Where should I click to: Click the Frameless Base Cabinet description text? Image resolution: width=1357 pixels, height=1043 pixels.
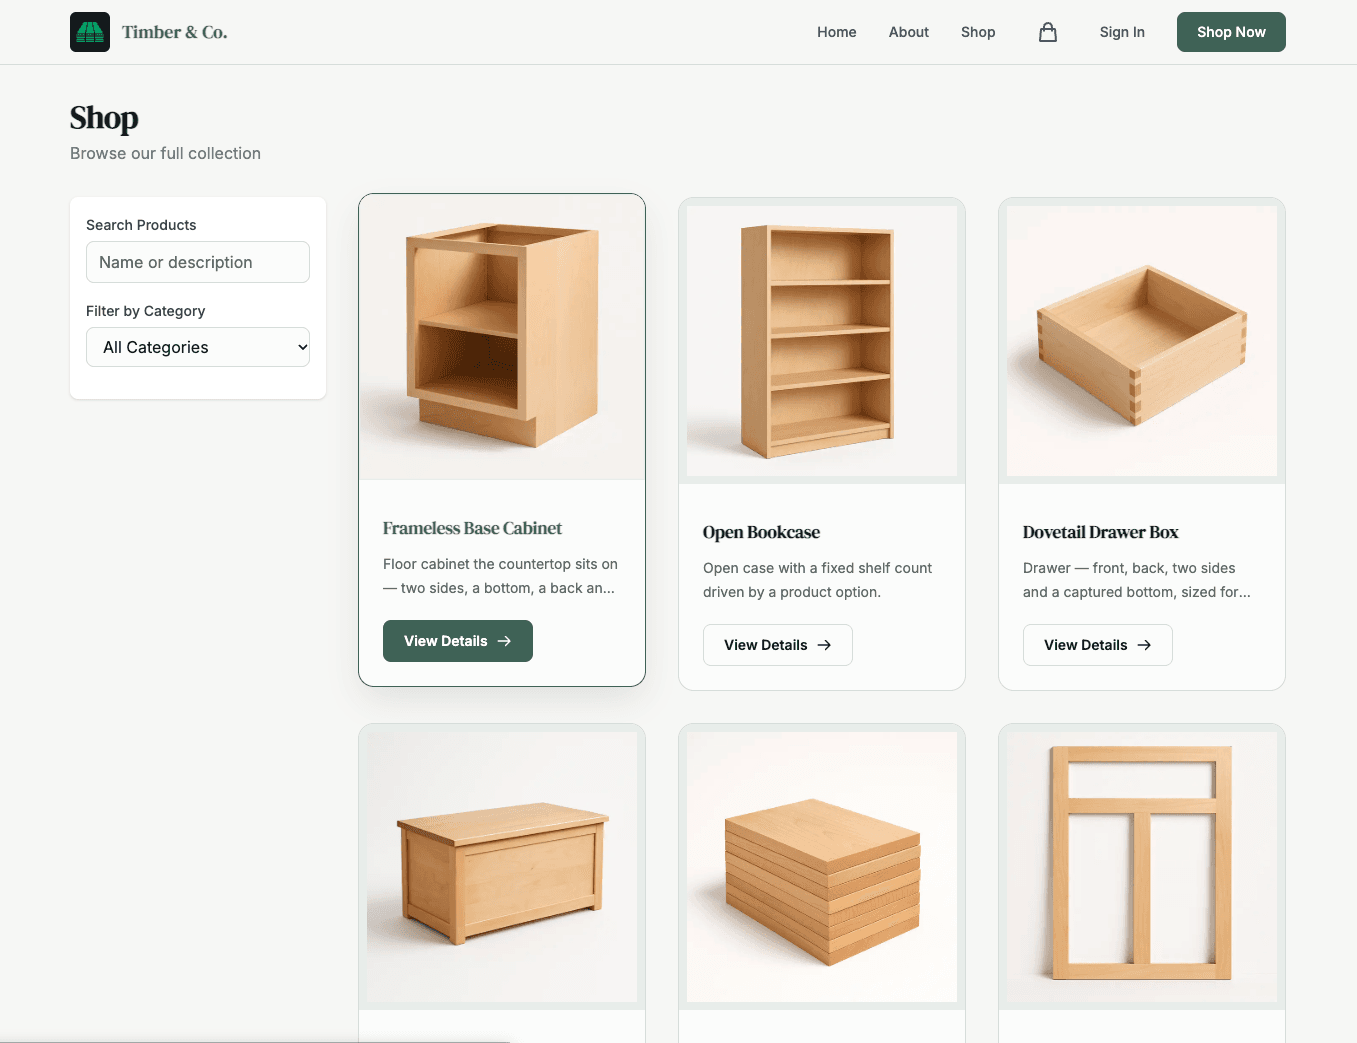(500, 576)
